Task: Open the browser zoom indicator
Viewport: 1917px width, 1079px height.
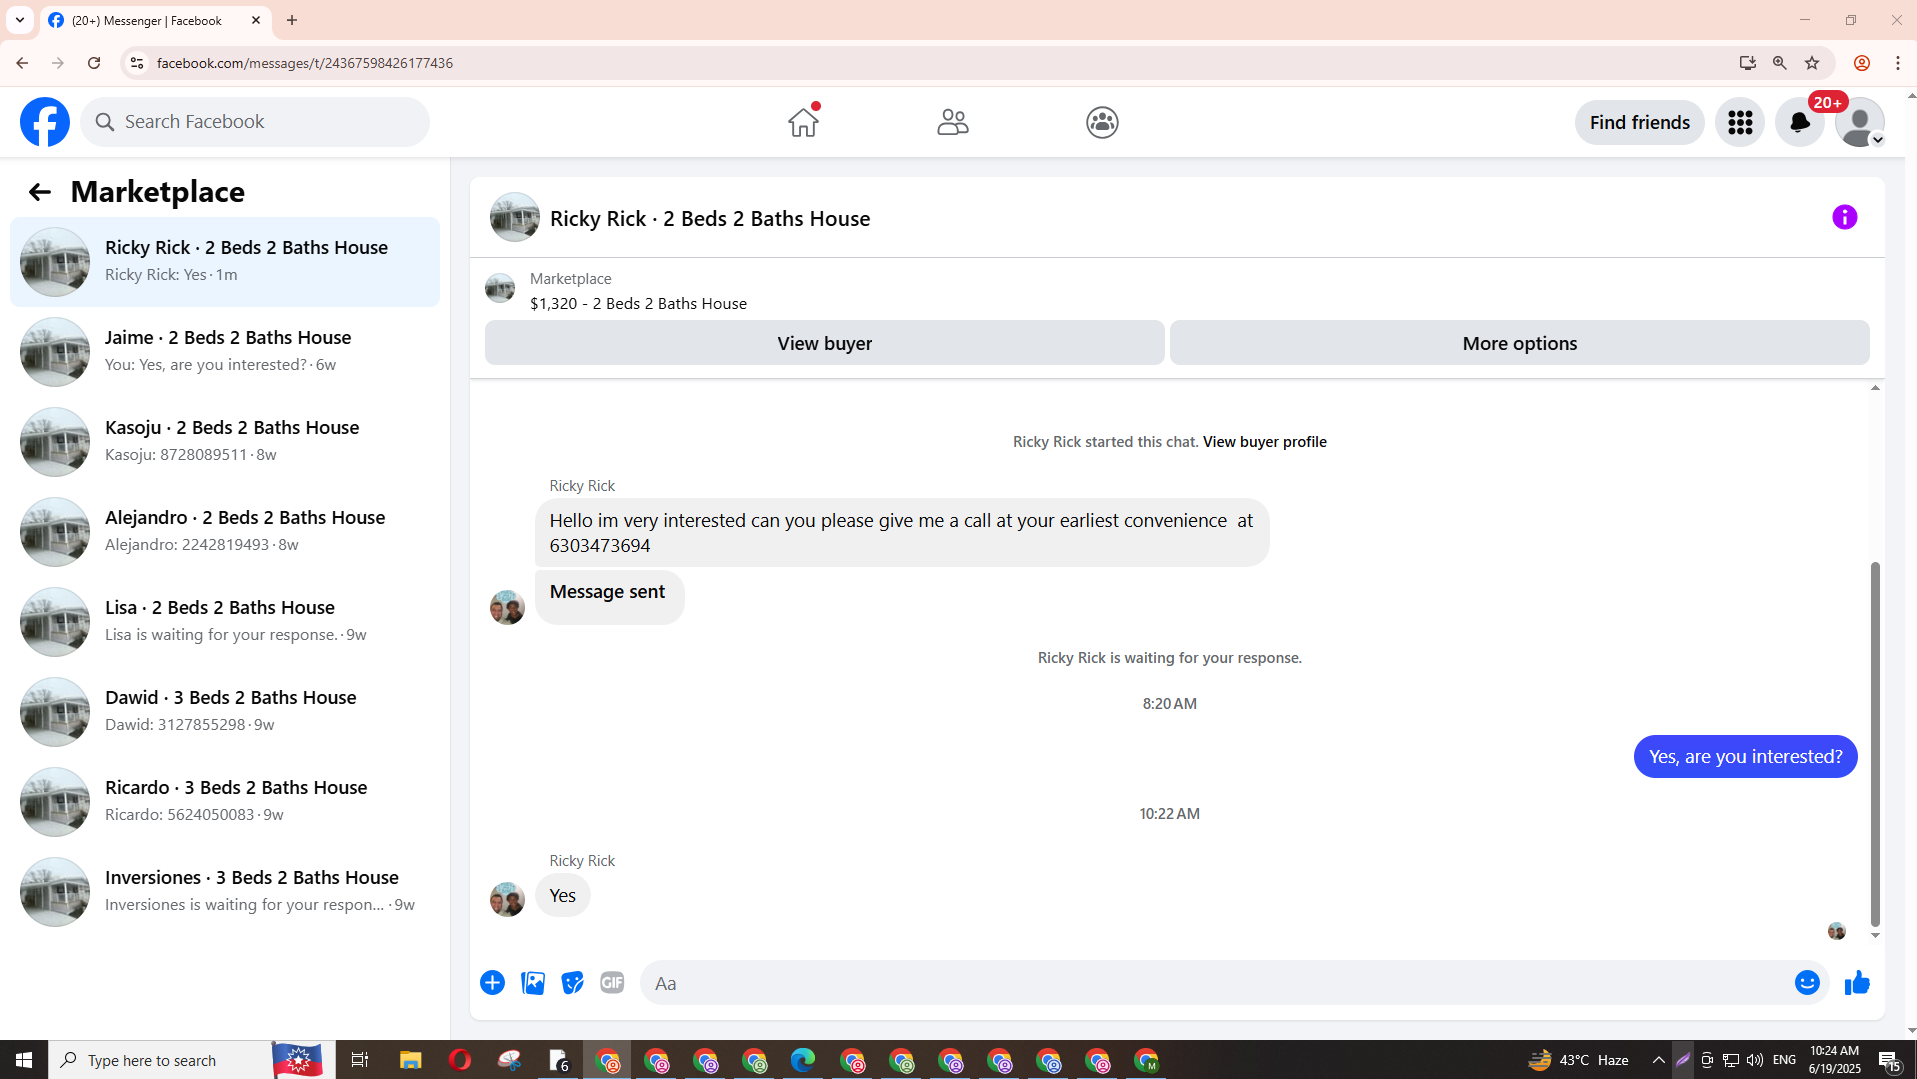Action: pos(1780,63)
